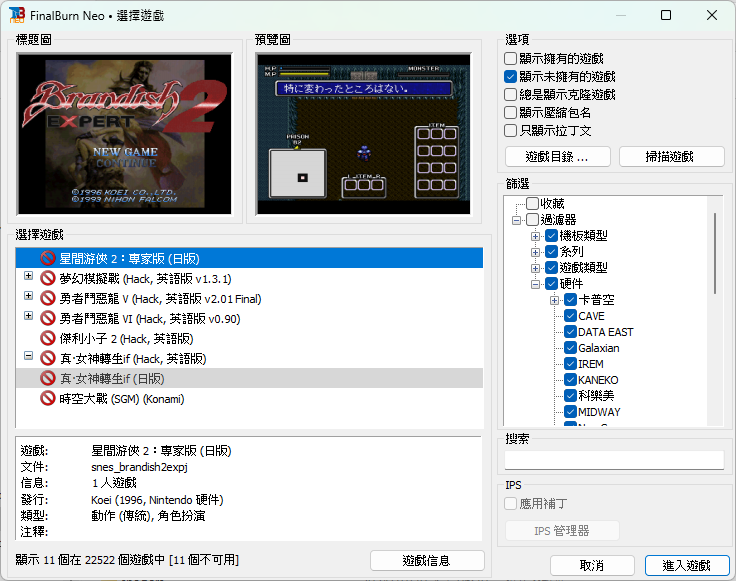
Task: Enable 顯示擁有的遊戲 checkbox
Action: point(510,59)
